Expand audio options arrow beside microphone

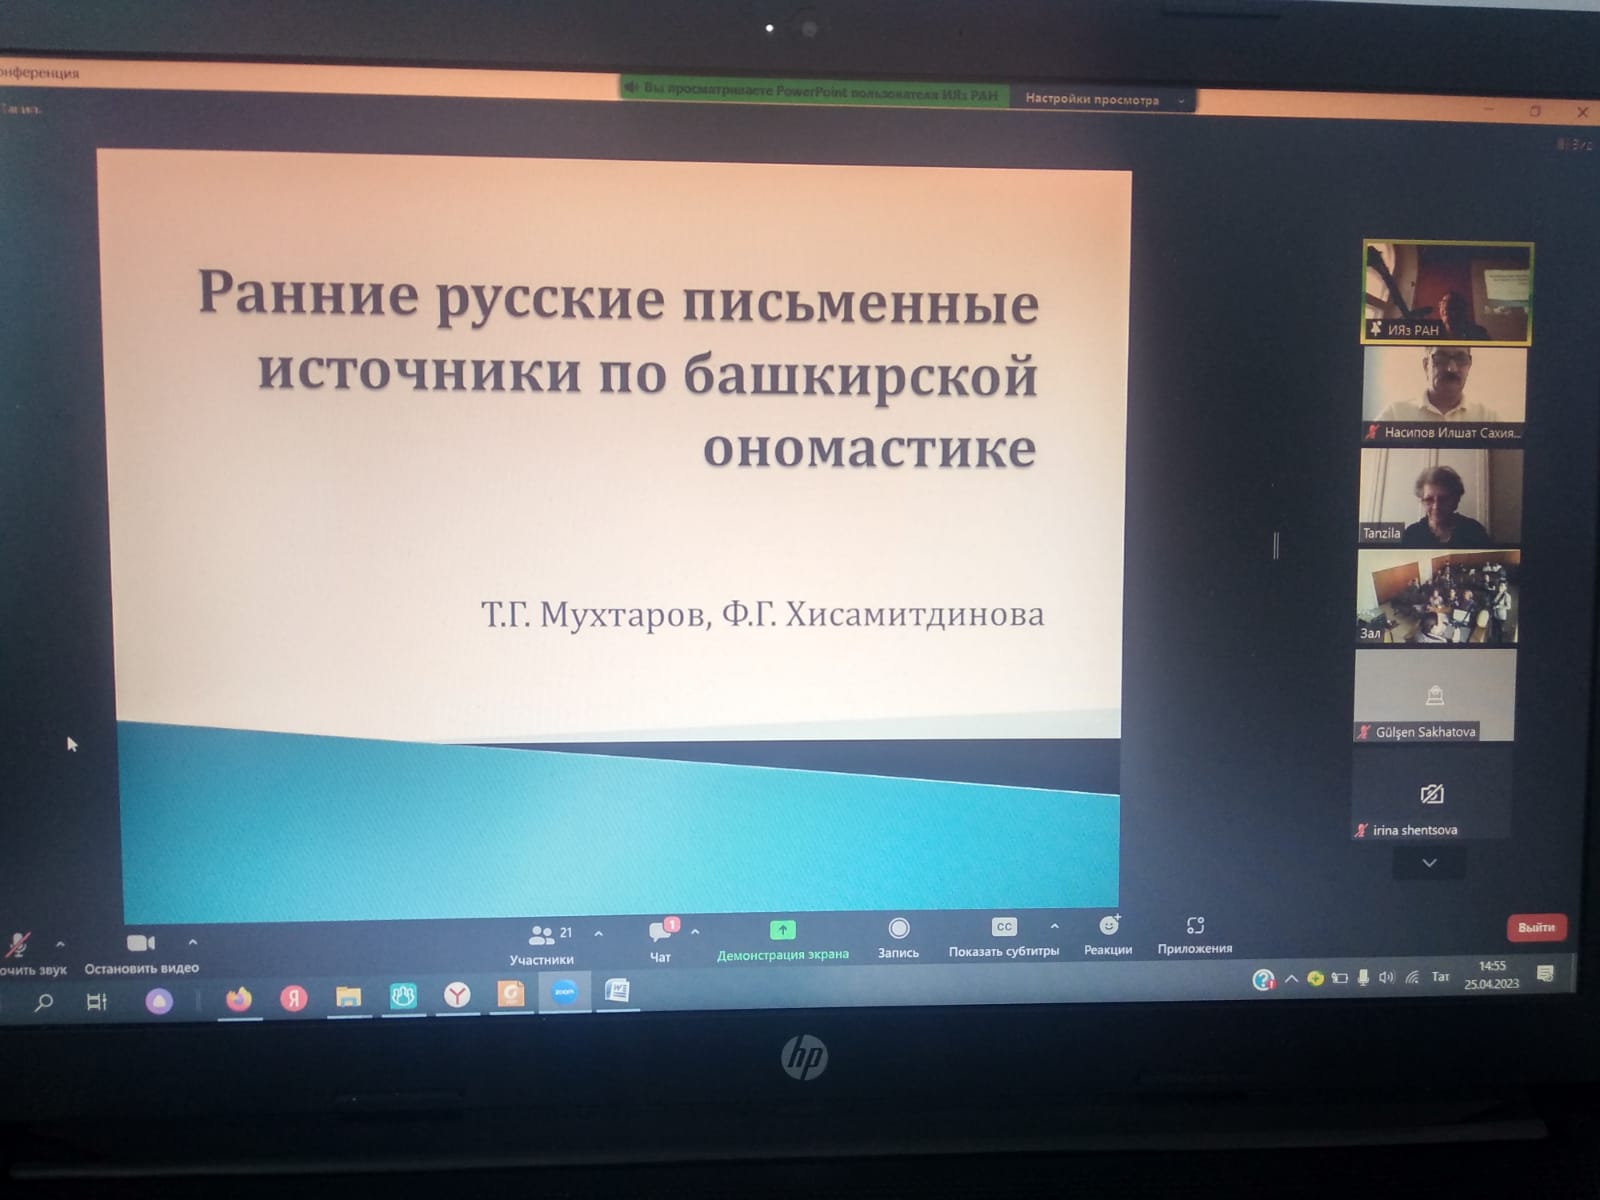pyautogui.click(x=60, y=943)
